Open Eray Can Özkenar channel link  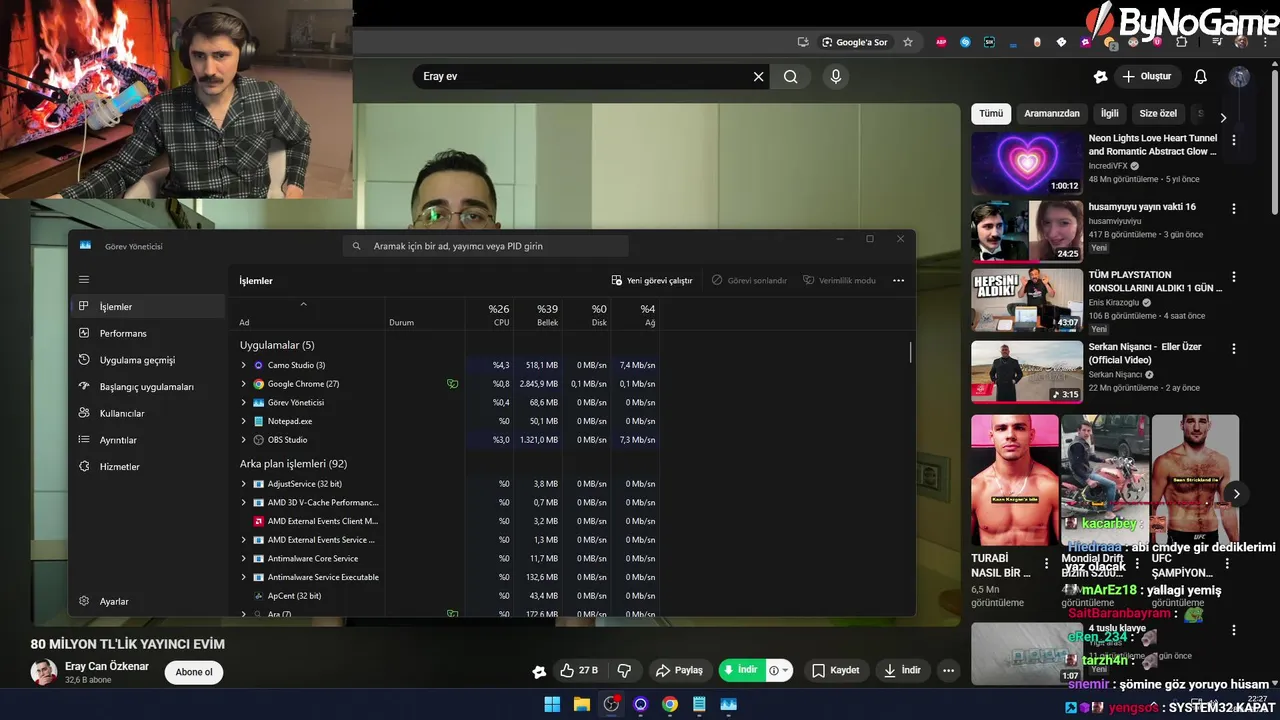coord(107,666)
